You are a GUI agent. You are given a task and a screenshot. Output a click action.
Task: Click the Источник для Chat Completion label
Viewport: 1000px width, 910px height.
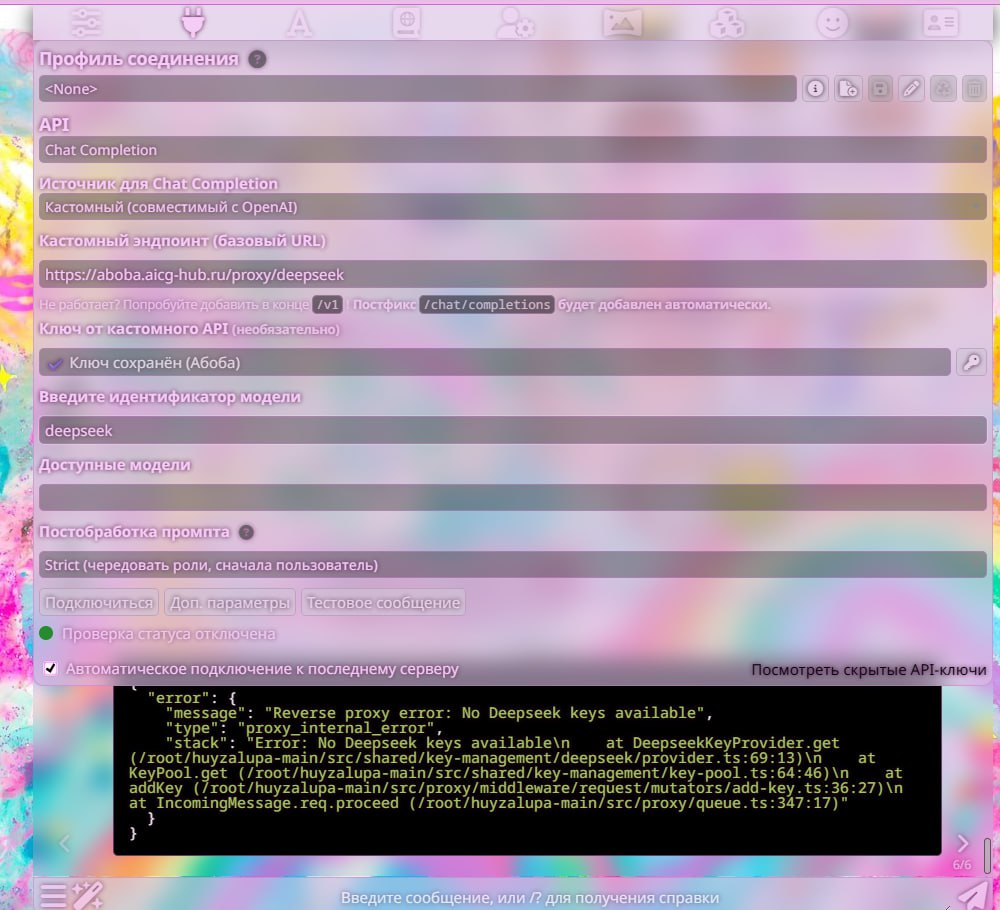tap(159, 184)
